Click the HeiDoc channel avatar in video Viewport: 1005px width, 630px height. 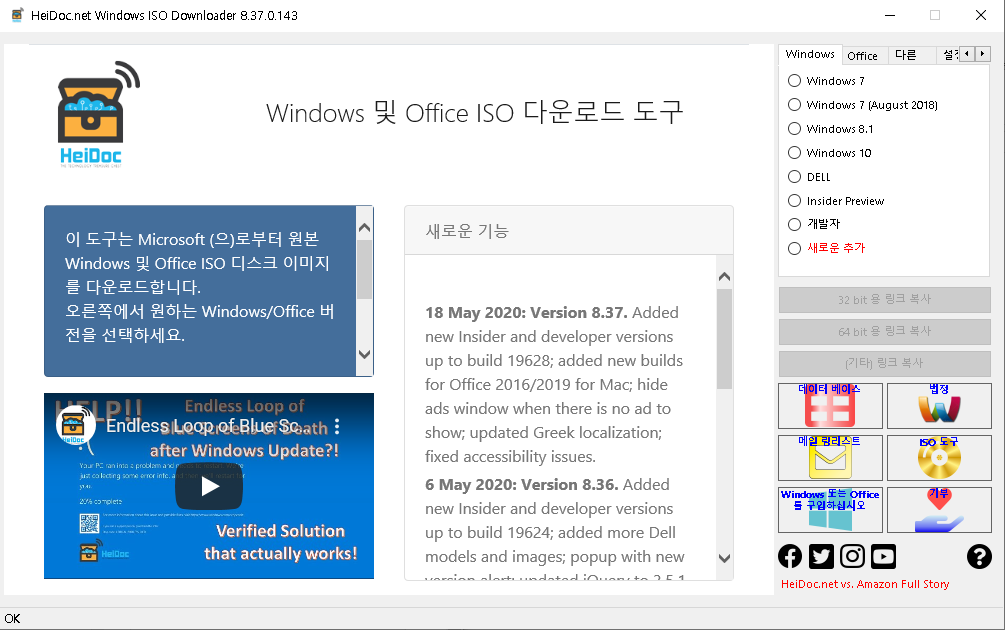click(76, 425)
